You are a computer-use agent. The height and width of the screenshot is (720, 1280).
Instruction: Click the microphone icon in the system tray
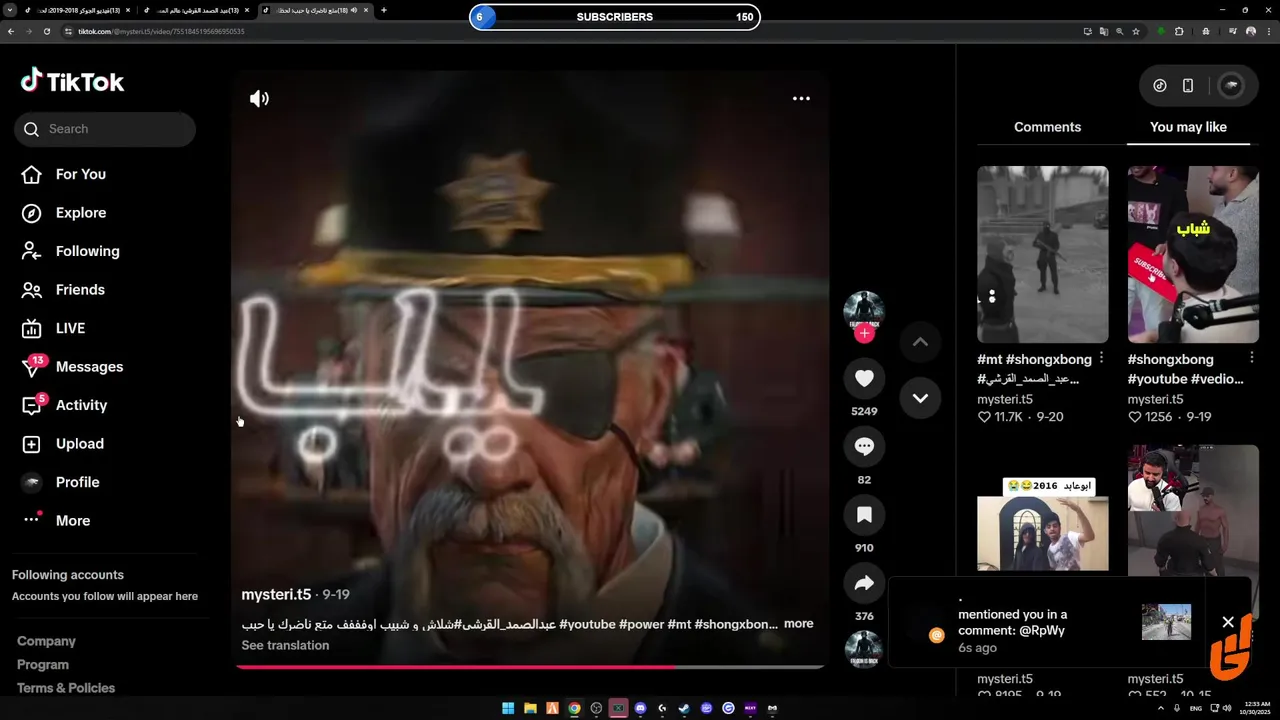click(x=1177, y=708)
